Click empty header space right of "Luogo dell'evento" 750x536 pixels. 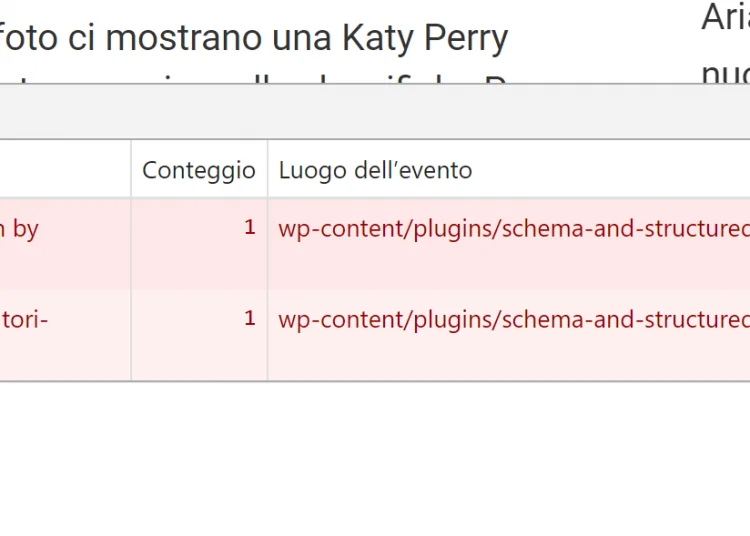click(x=620, y=170)
